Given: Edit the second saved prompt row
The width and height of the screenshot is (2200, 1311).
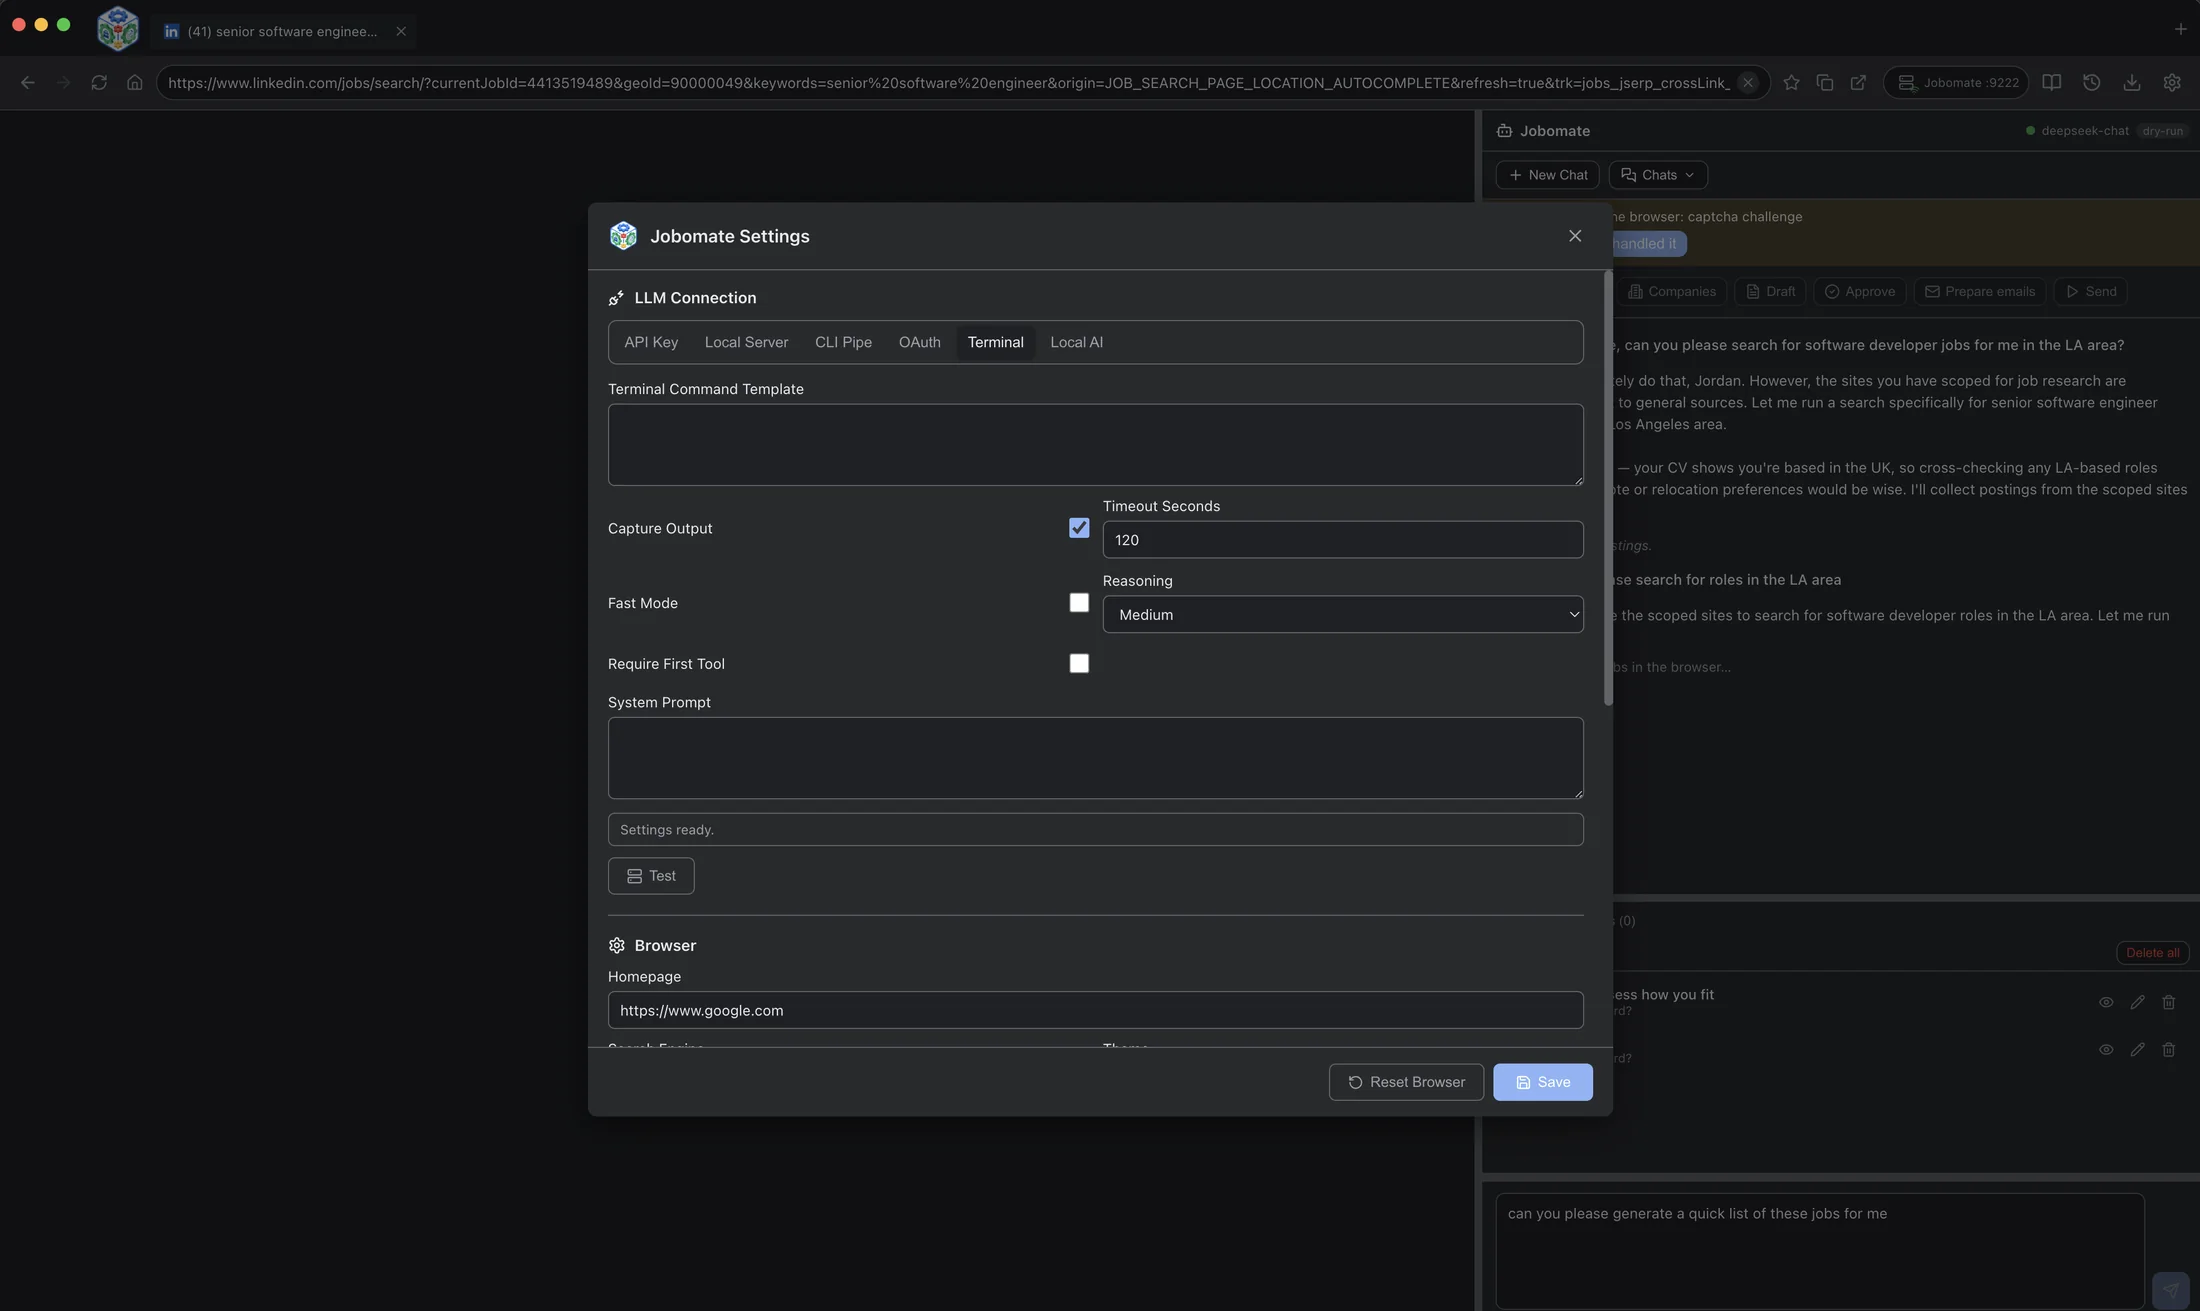Looking at the screenshot, I should [2137, 1049].
